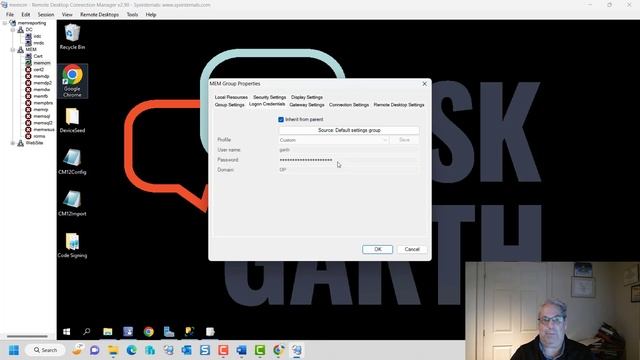Select the Cert server in the tree
Image resolution: width=640 pixels, height=360 pixels.
click(38, 56)
